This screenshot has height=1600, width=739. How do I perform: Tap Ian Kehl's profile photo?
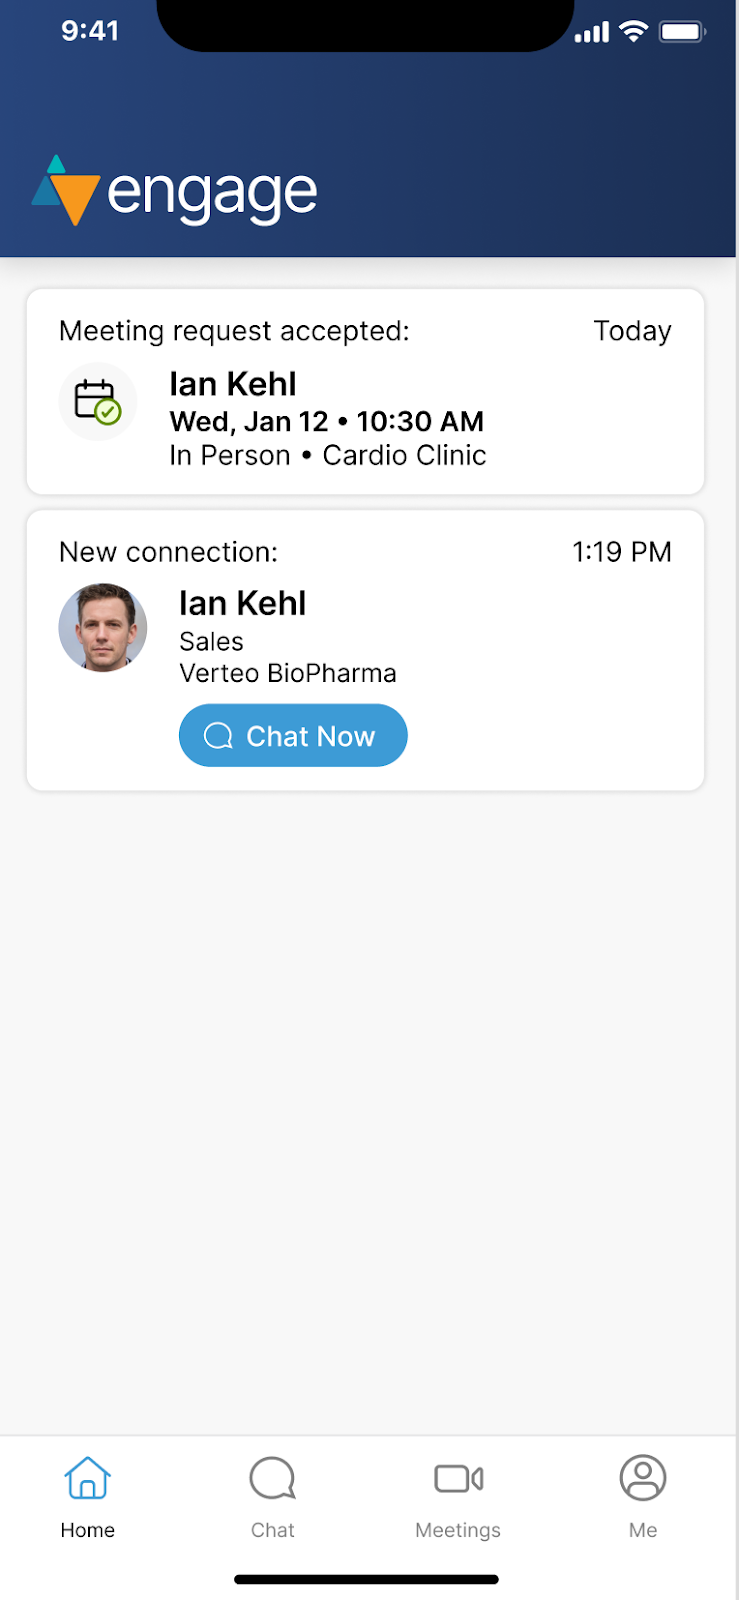103,628
